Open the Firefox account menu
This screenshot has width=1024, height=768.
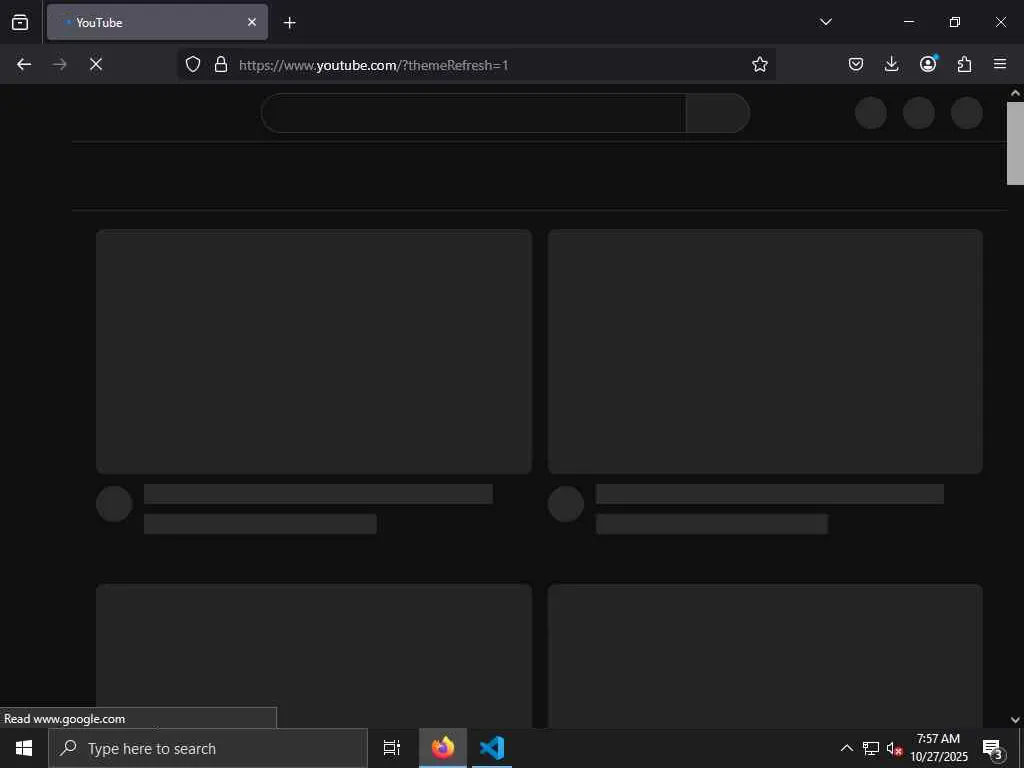tap(928, 64)
